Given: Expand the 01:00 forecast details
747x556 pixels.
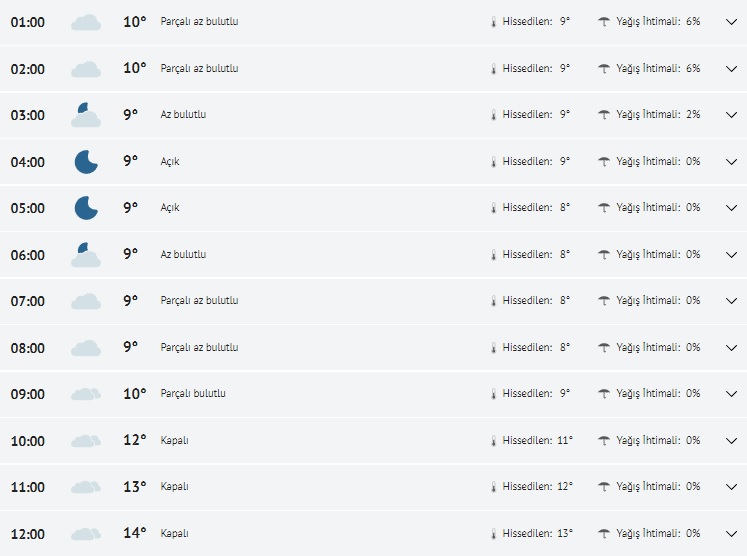Looking at the screenshot, I should 731,22.
